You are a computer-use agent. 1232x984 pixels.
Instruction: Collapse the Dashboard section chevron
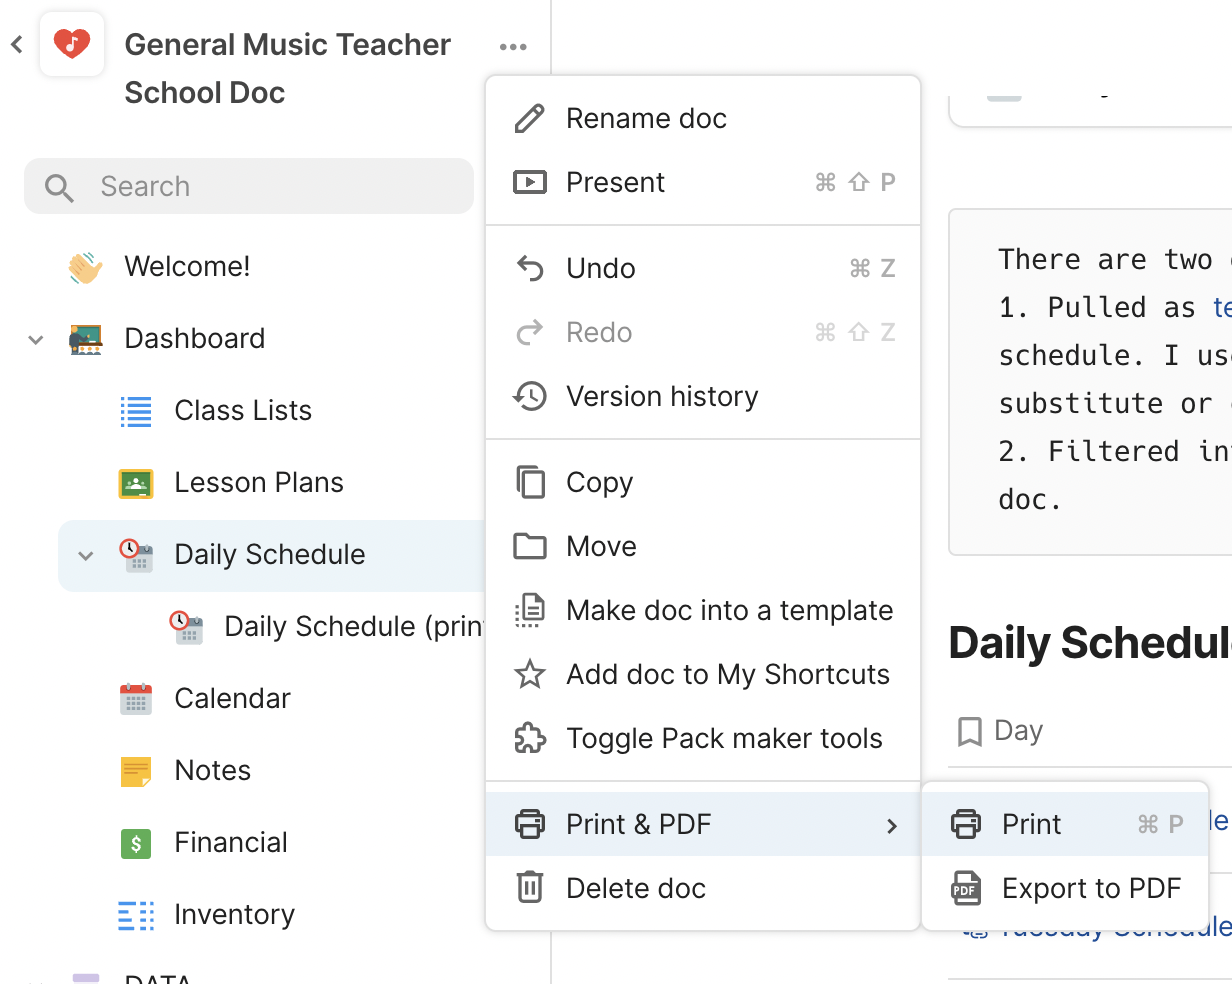pyautogui.click(x=36, y=339)
